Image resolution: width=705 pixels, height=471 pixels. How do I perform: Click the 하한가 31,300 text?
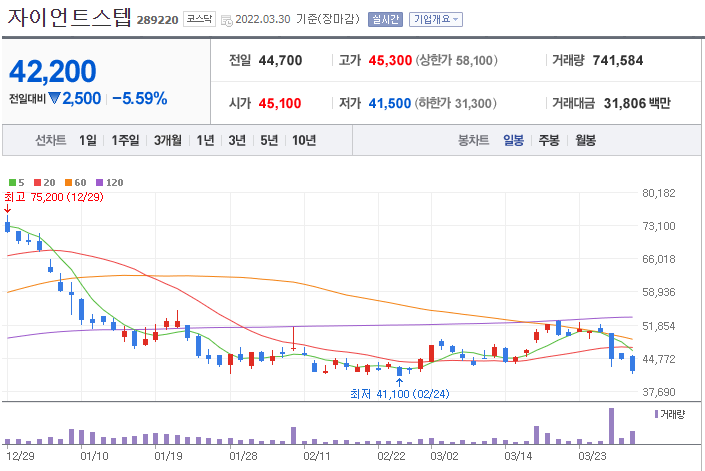[x=455, y=103]
